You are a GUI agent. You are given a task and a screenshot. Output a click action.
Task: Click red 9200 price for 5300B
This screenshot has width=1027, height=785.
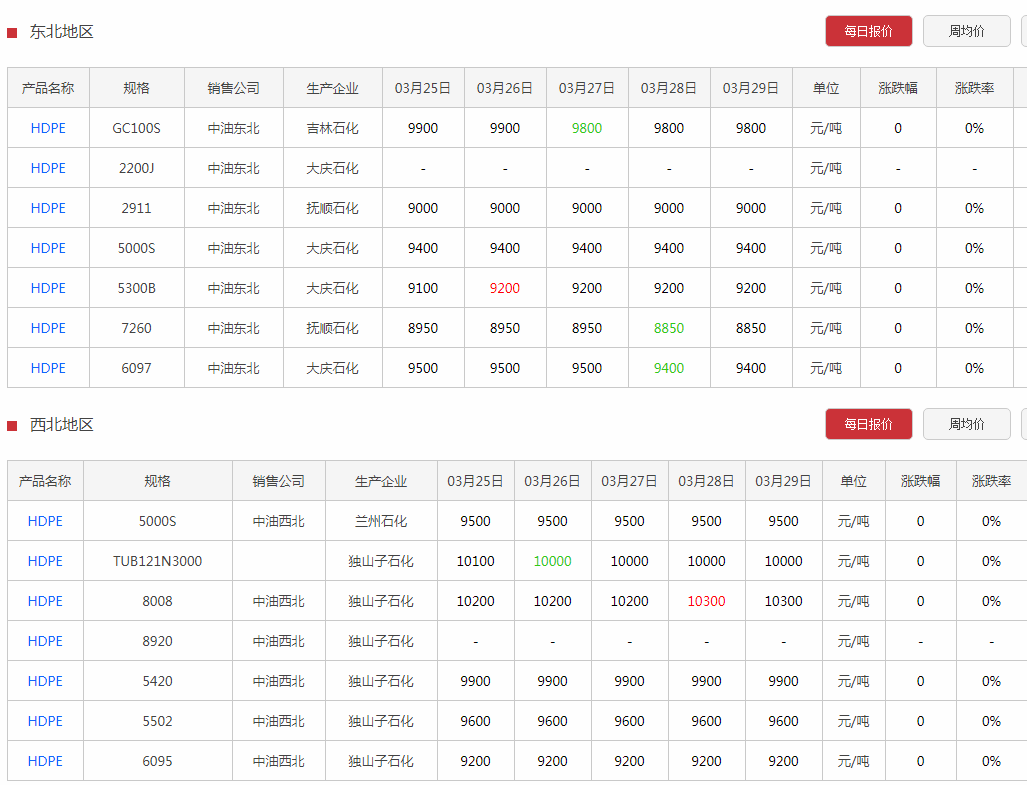[505, 288]
